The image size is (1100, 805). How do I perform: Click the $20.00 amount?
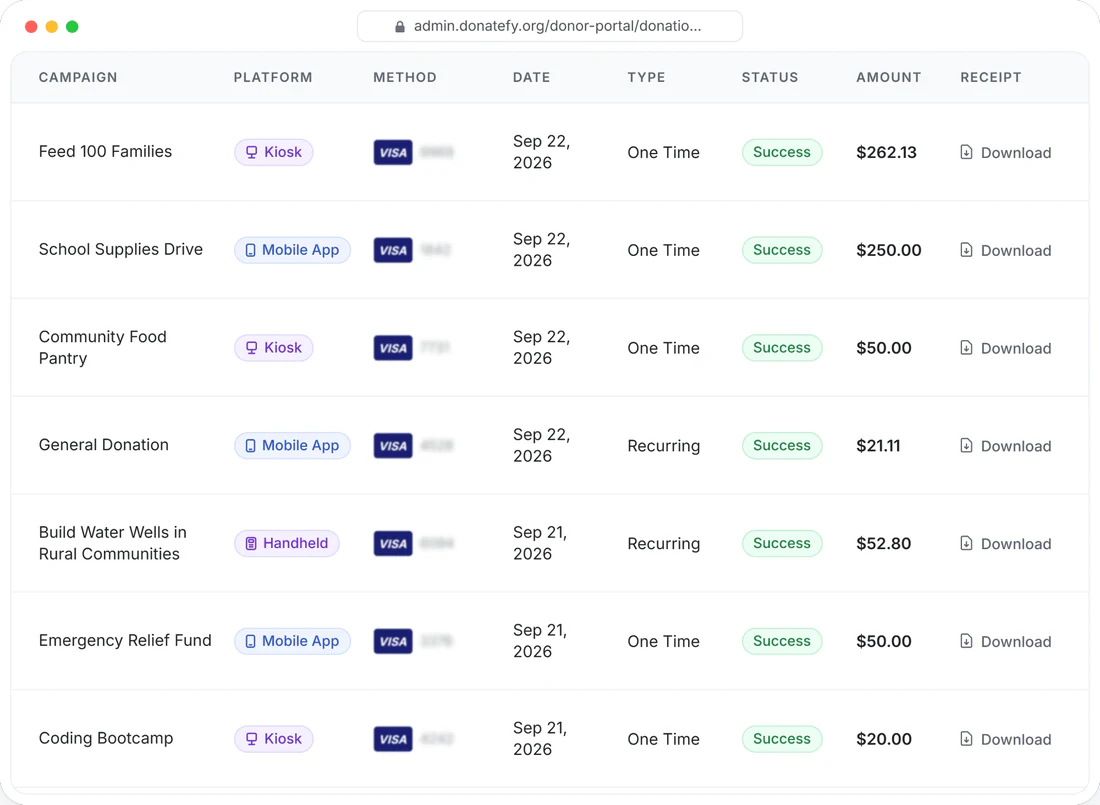tap(884, 738)
